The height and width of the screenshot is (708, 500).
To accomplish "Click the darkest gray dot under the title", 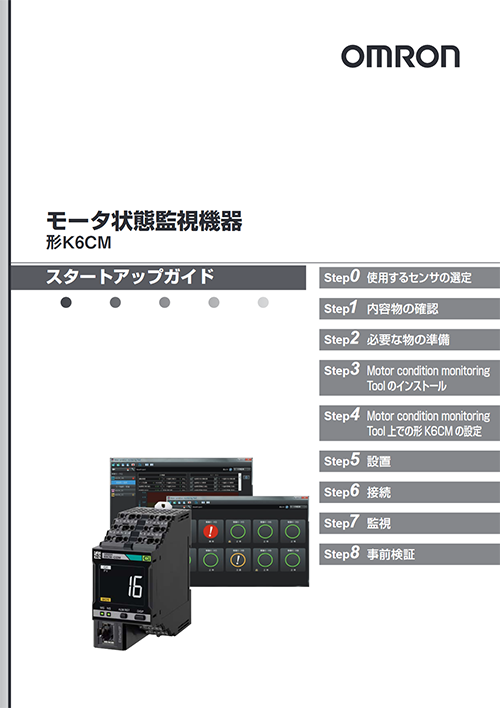I will click(66, 303).
